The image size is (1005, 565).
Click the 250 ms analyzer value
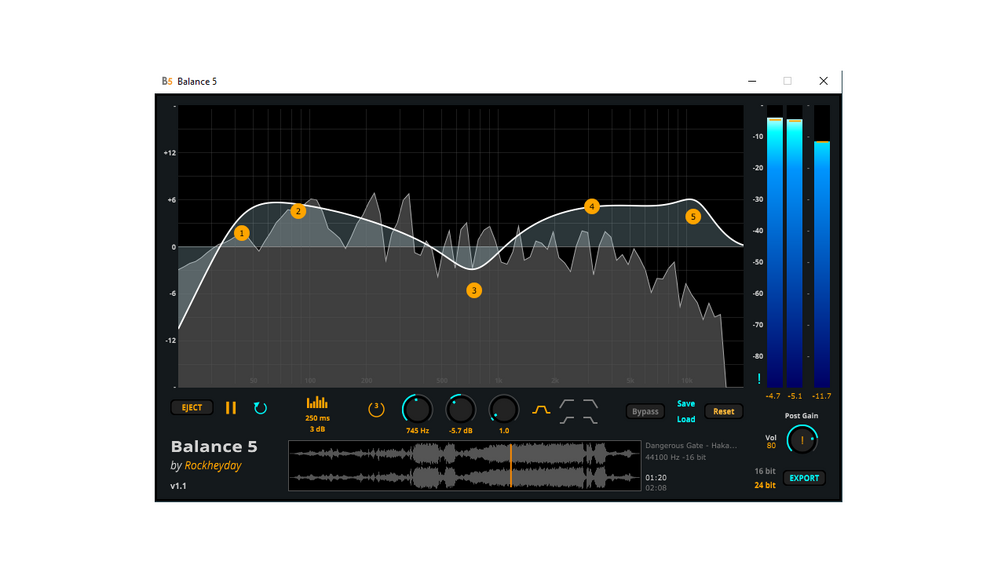[317, 418]
